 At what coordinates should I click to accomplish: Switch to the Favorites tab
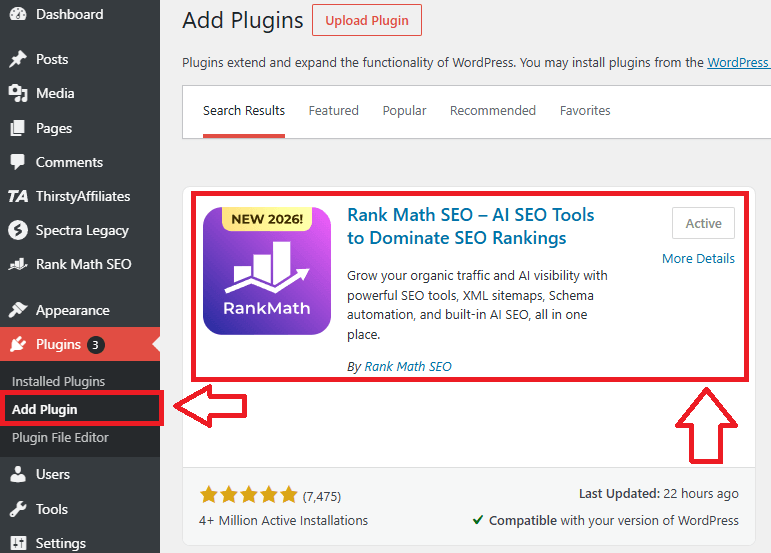click(585, 111)
